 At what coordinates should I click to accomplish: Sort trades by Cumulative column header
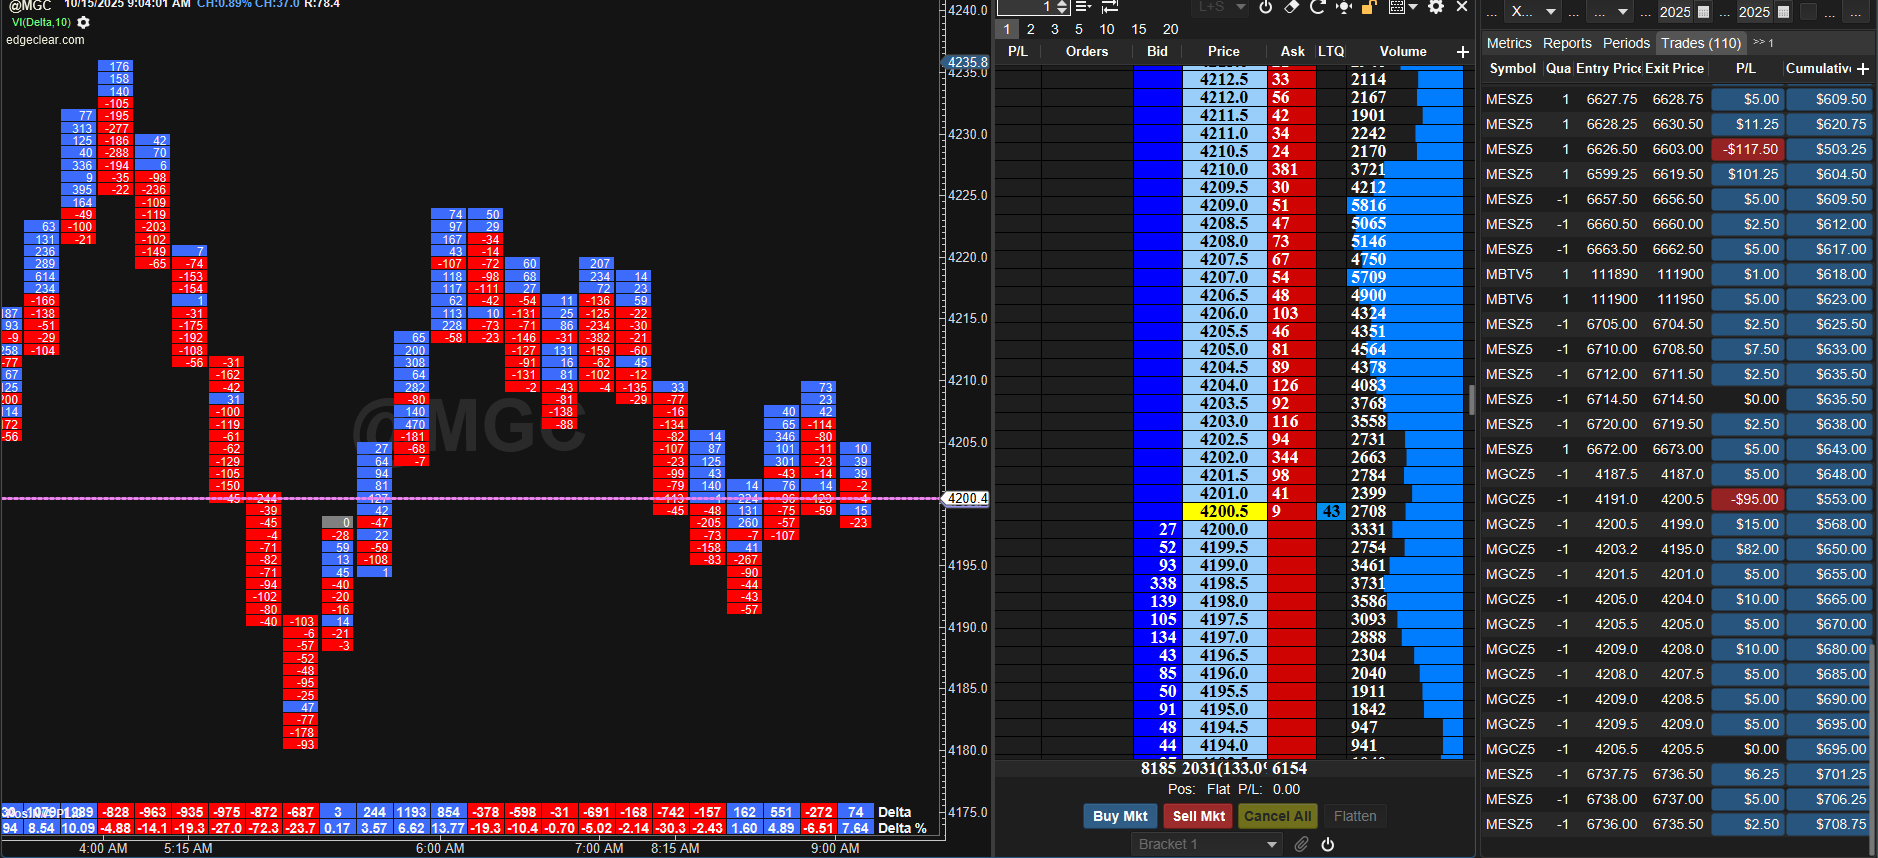coord(1819,69)
